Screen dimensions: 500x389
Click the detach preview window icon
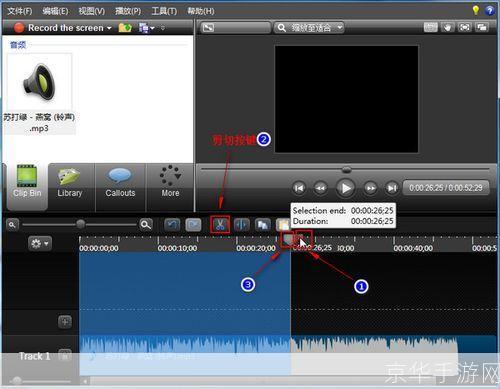[482, 27]
